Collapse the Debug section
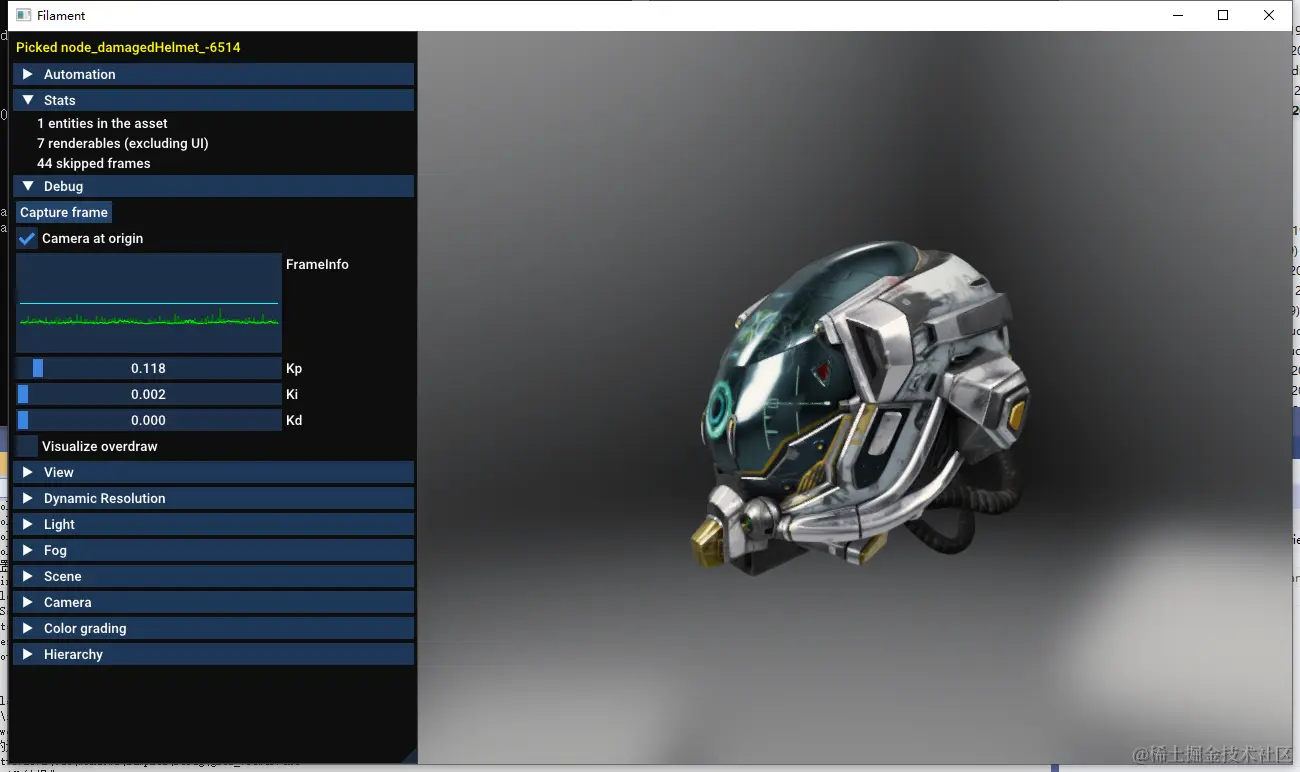This screenshot has width=1300, height=772. pyautogui.click(x=213, y=186)
